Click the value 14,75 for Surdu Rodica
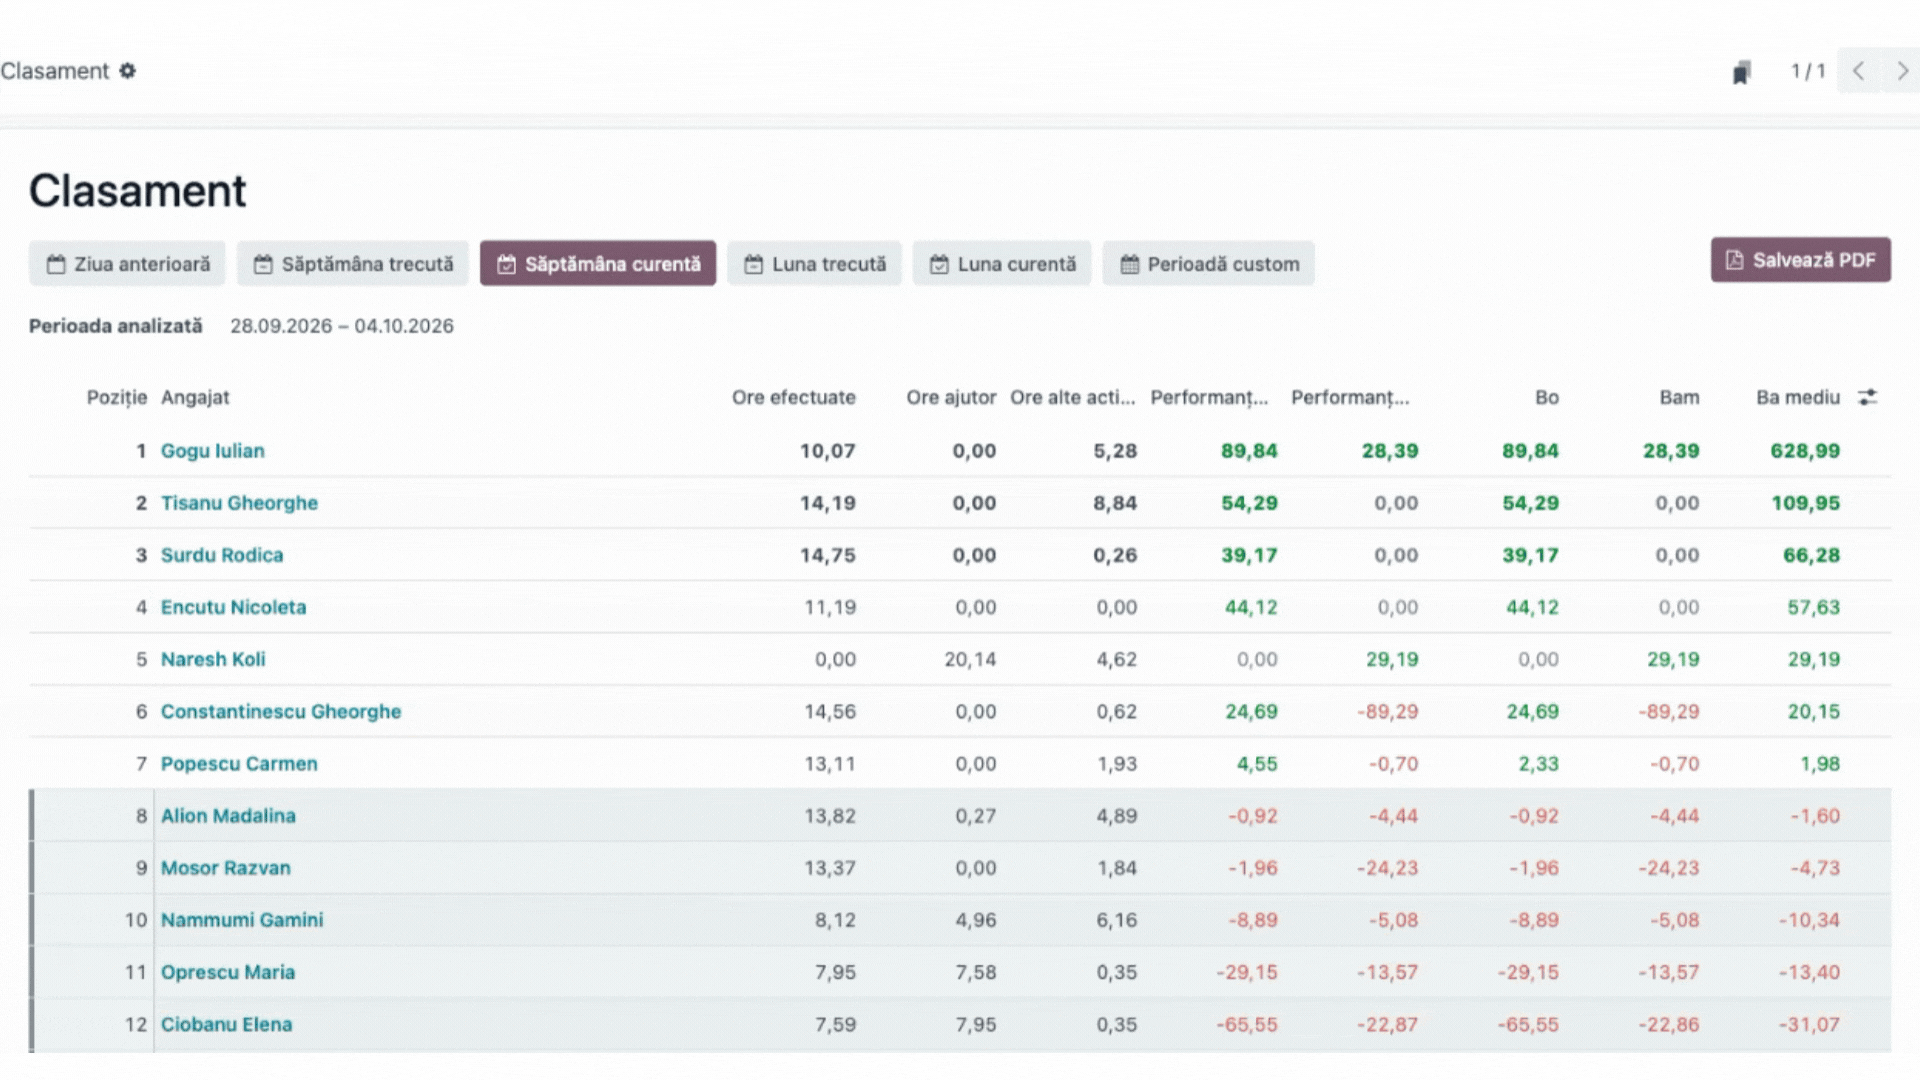1920x1080 pixels. [x=827, y=555]
